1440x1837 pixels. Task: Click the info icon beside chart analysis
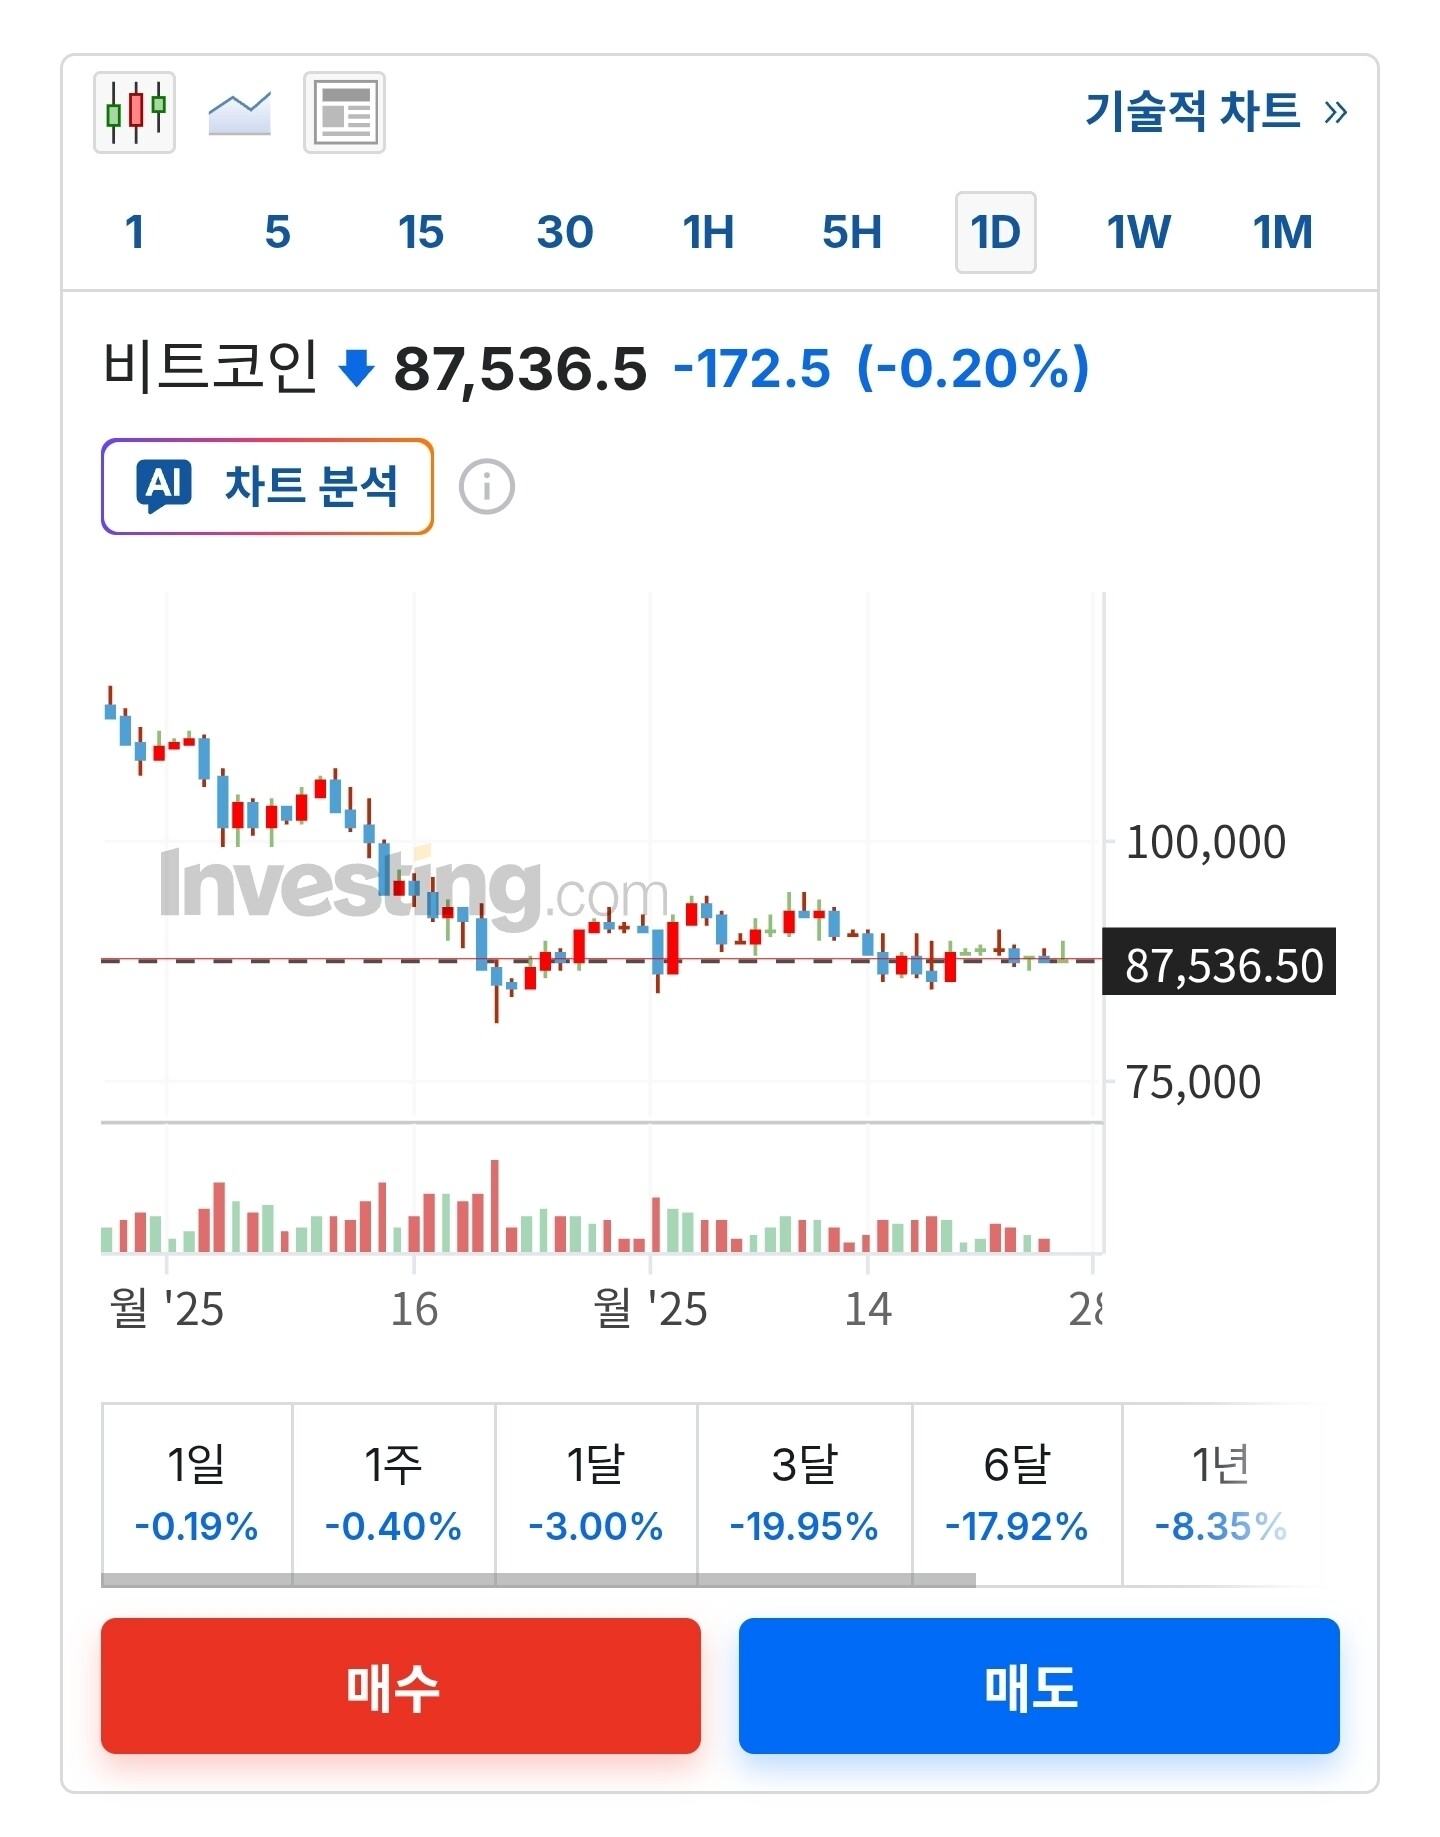[x=487, y=487]
